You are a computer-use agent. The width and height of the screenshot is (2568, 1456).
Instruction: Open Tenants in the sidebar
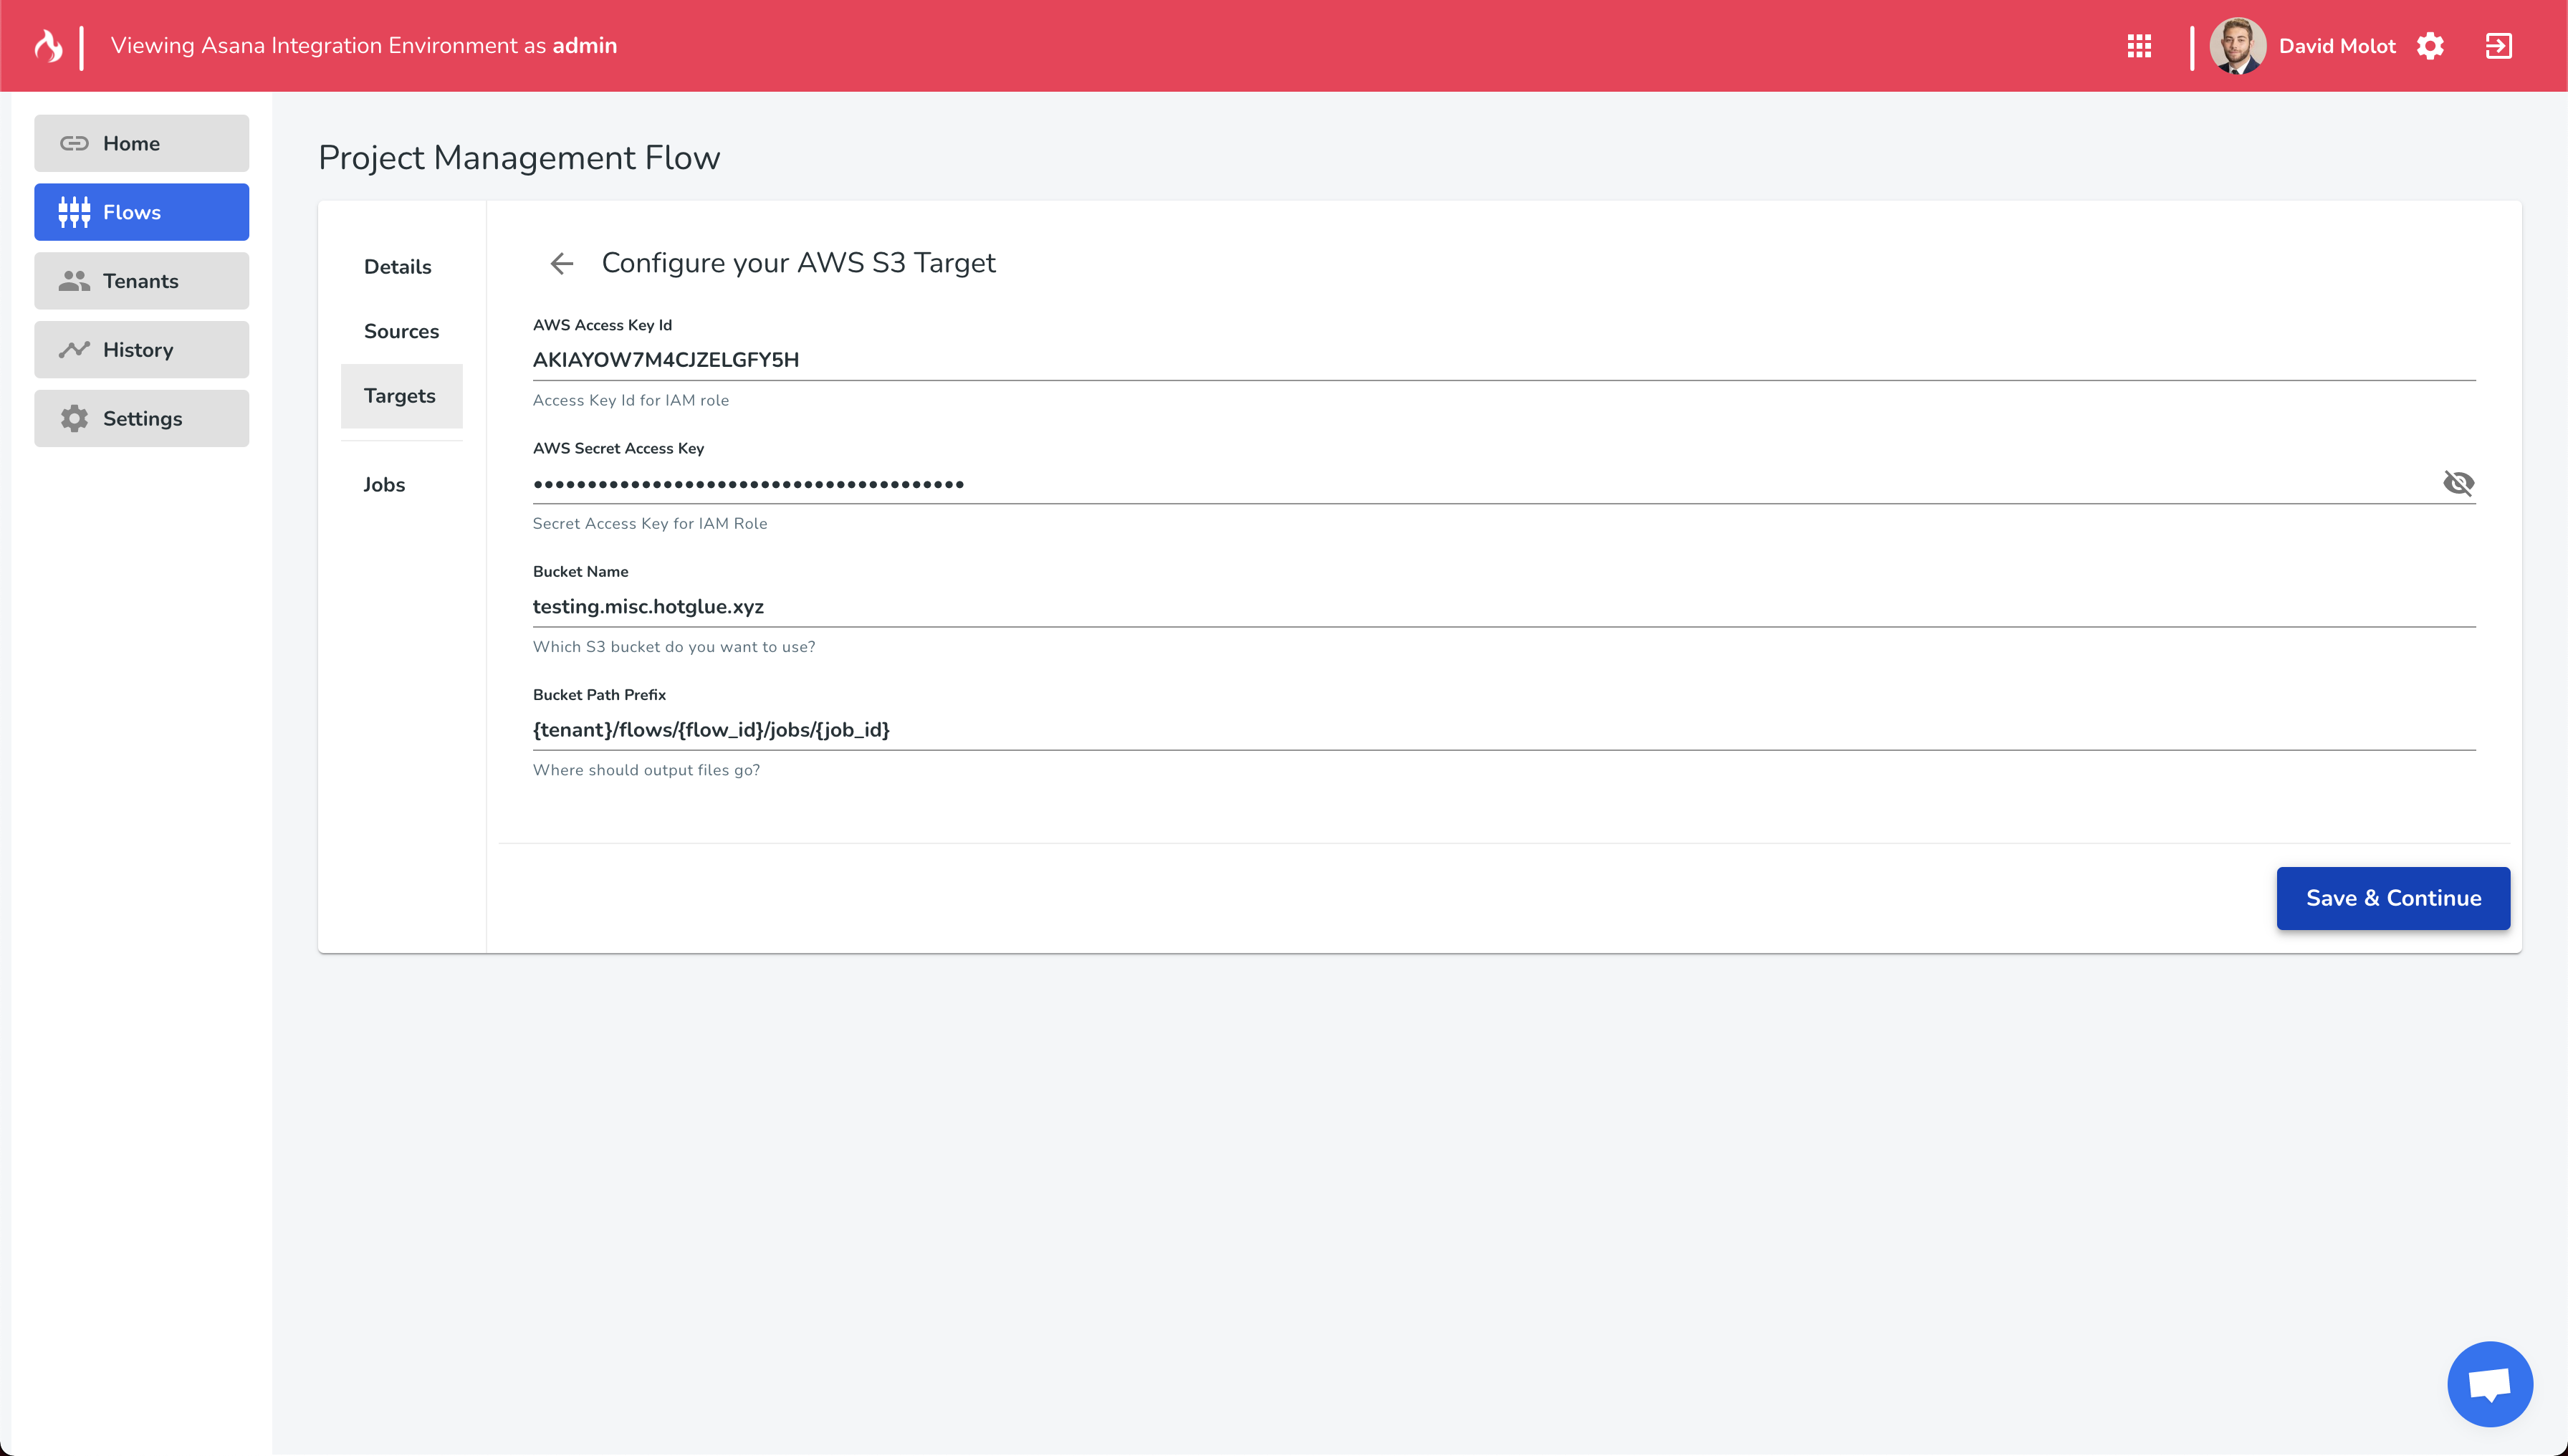[141, 281]
